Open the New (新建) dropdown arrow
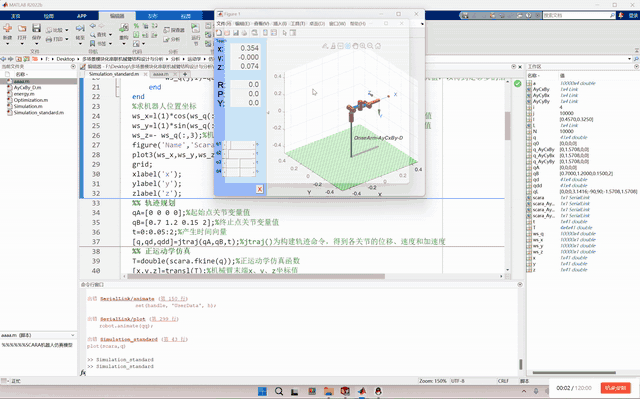 7,44
